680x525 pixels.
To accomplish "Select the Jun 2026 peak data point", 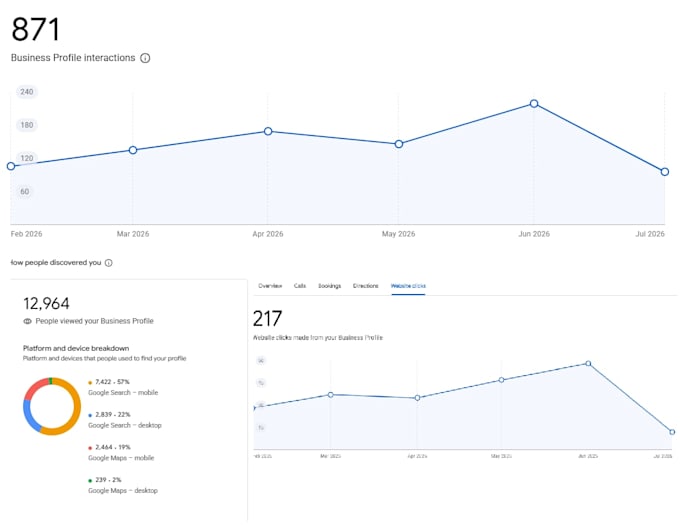I will tap(534, 104).
